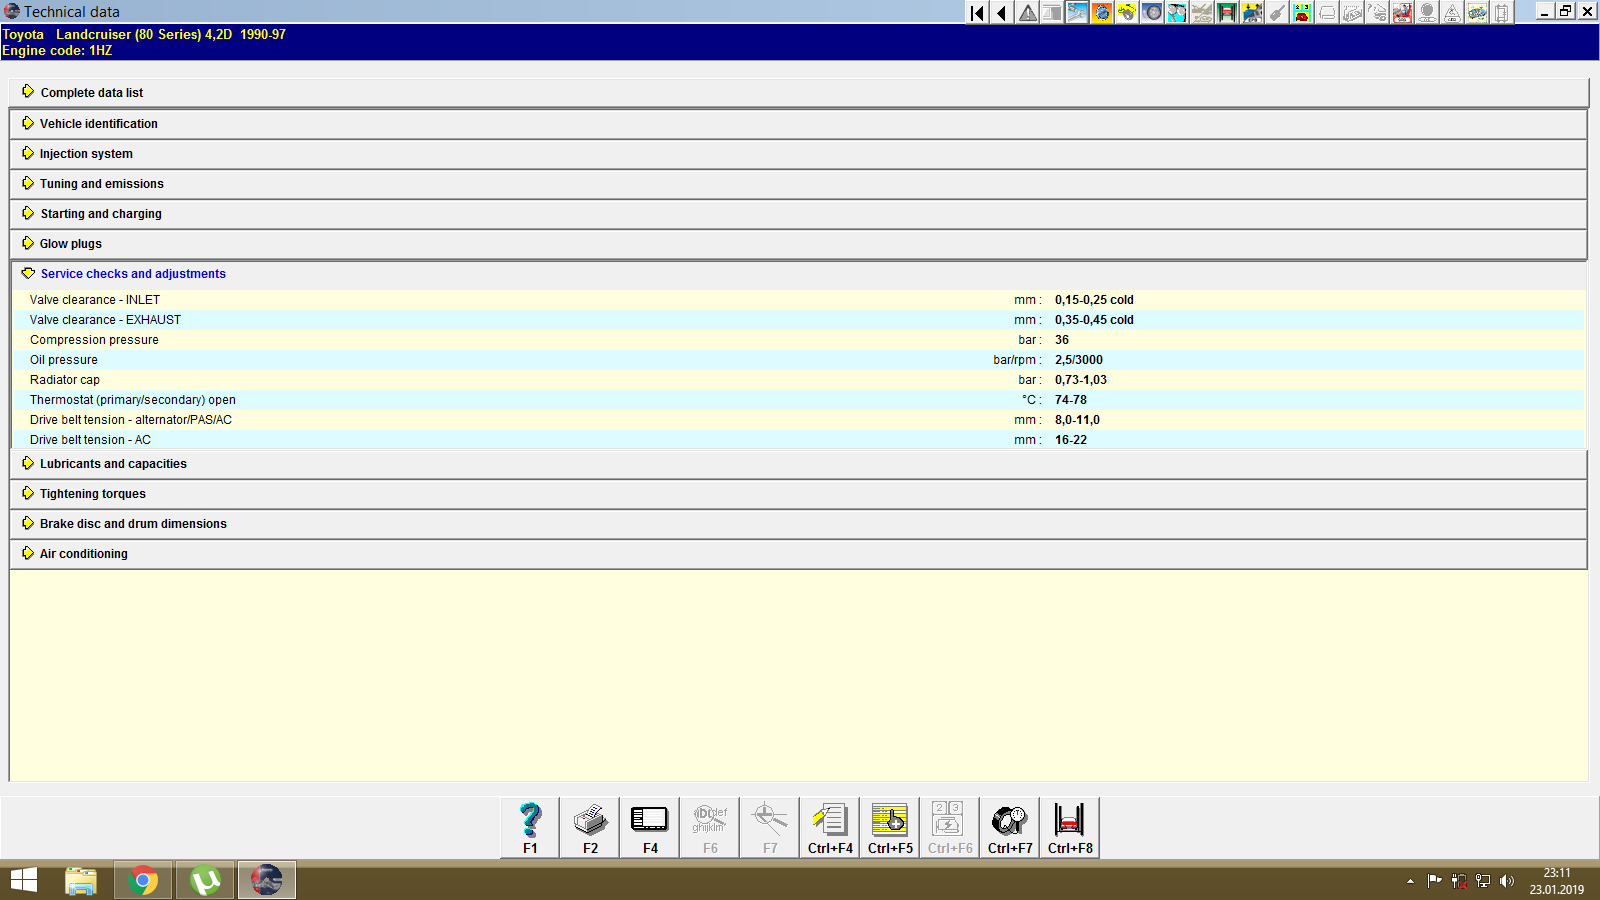The image size is (1600, 900).
Task: Click the Ctrl+F8 vehicle lift icon
Action: 1069,820
